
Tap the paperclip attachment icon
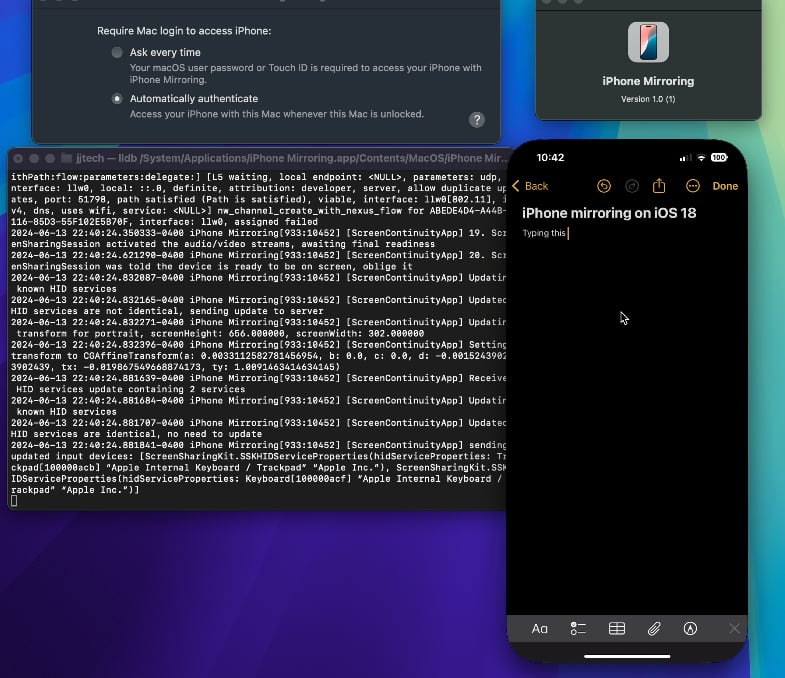(x=654, y=629)
